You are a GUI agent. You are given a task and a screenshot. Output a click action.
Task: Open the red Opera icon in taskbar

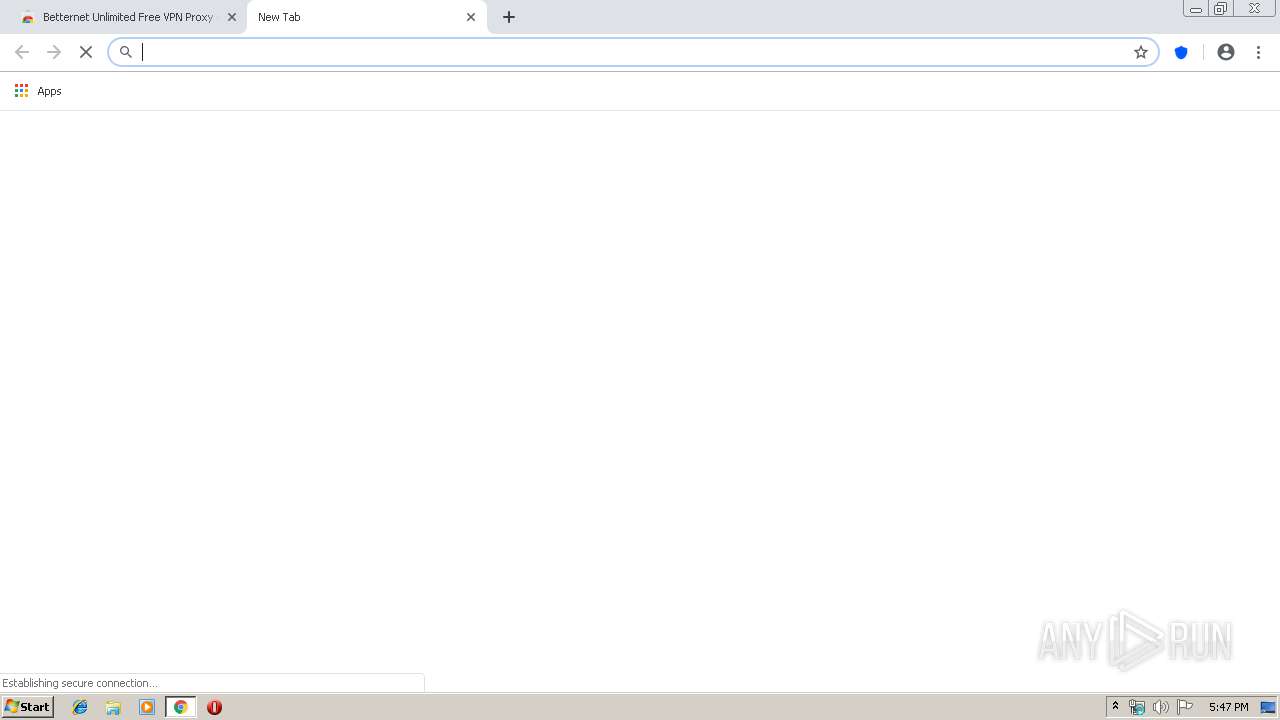(214, 707)
